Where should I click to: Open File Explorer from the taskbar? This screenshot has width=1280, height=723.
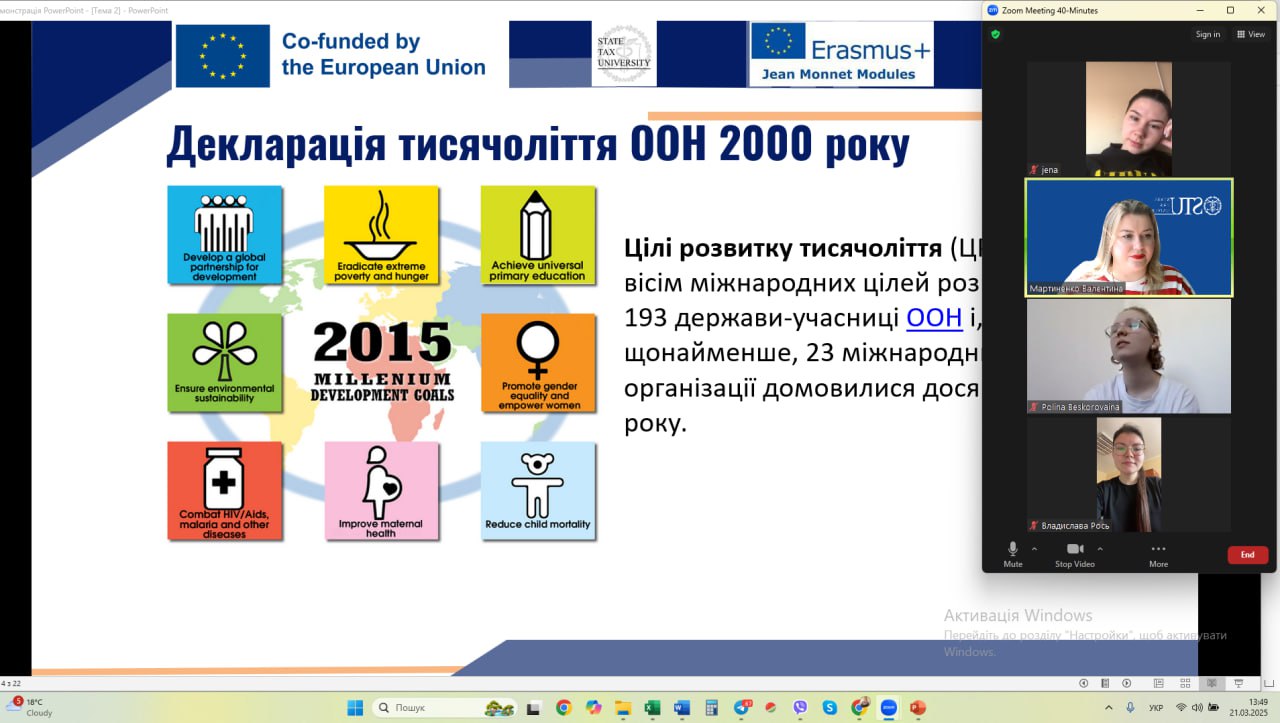(x=623, y=708)
